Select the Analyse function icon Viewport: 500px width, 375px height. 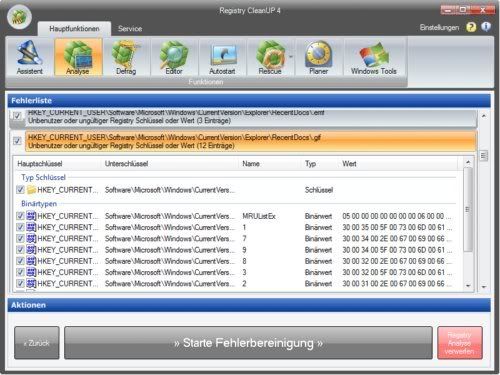[x=78, y=57]
